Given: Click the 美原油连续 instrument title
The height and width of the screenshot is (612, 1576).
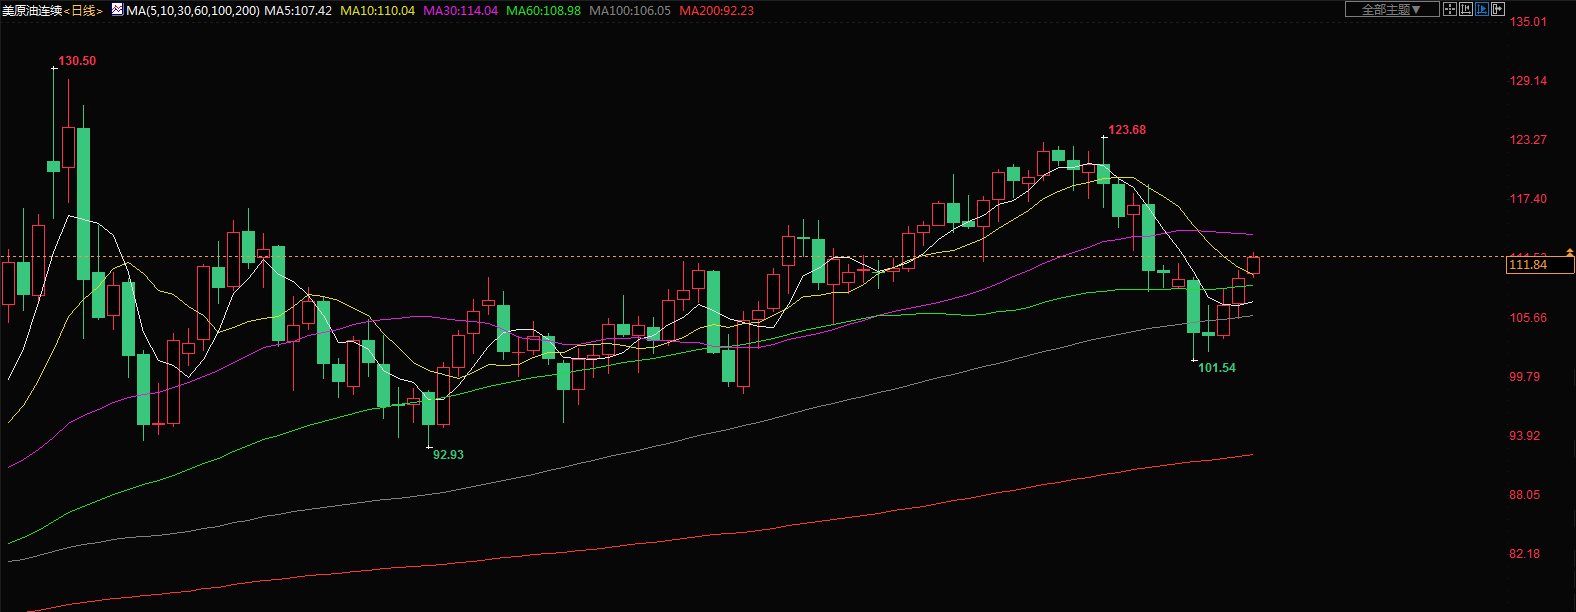Looking at the screenshot, I should [32, 11].
